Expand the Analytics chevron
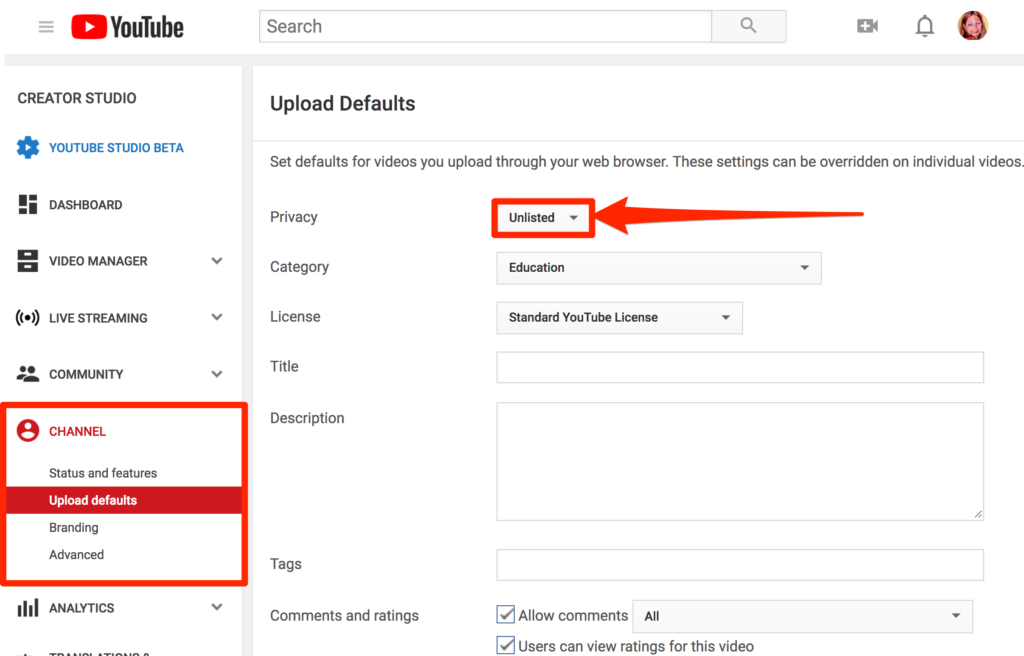Viewport: 1024px width, 656px height. (x=217, y=607)
